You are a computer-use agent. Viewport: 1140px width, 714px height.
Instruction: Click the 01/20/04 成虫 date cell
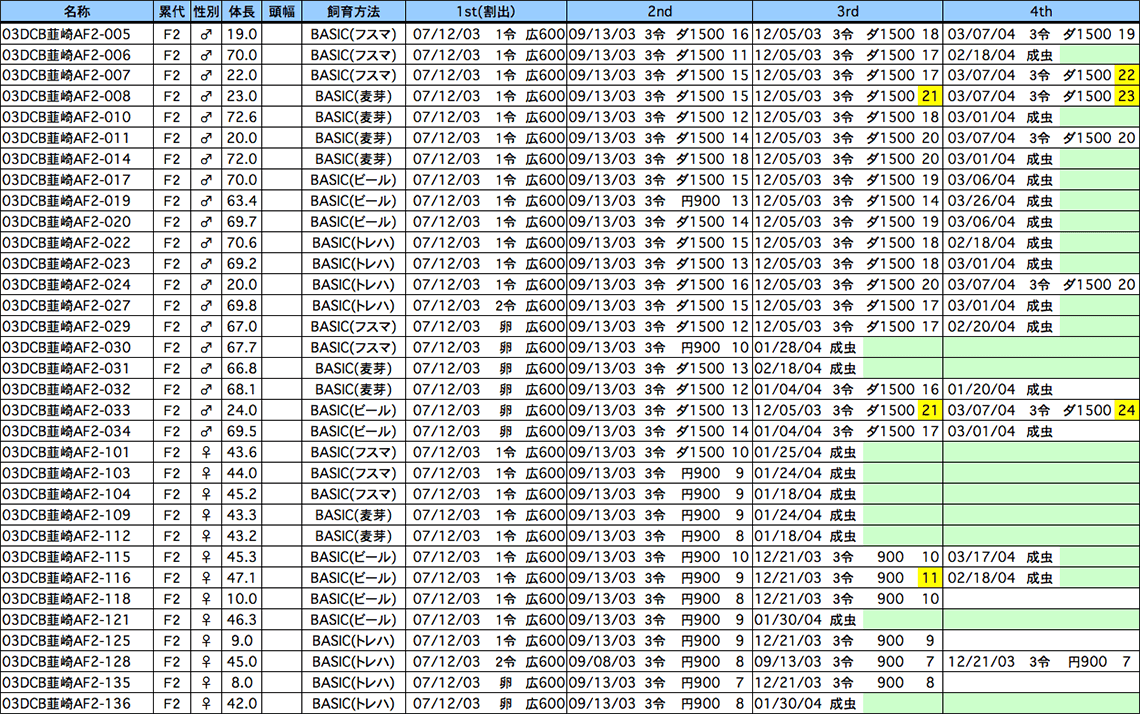[x=999, y=390]
